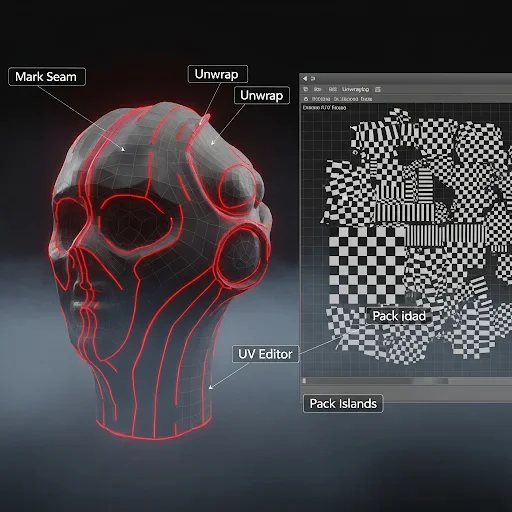Image resolution: width=512 pixels, height=512 pixels.
Task: Click the first icon in the Unwrapping toolbar row
Action: click(306, 89)
